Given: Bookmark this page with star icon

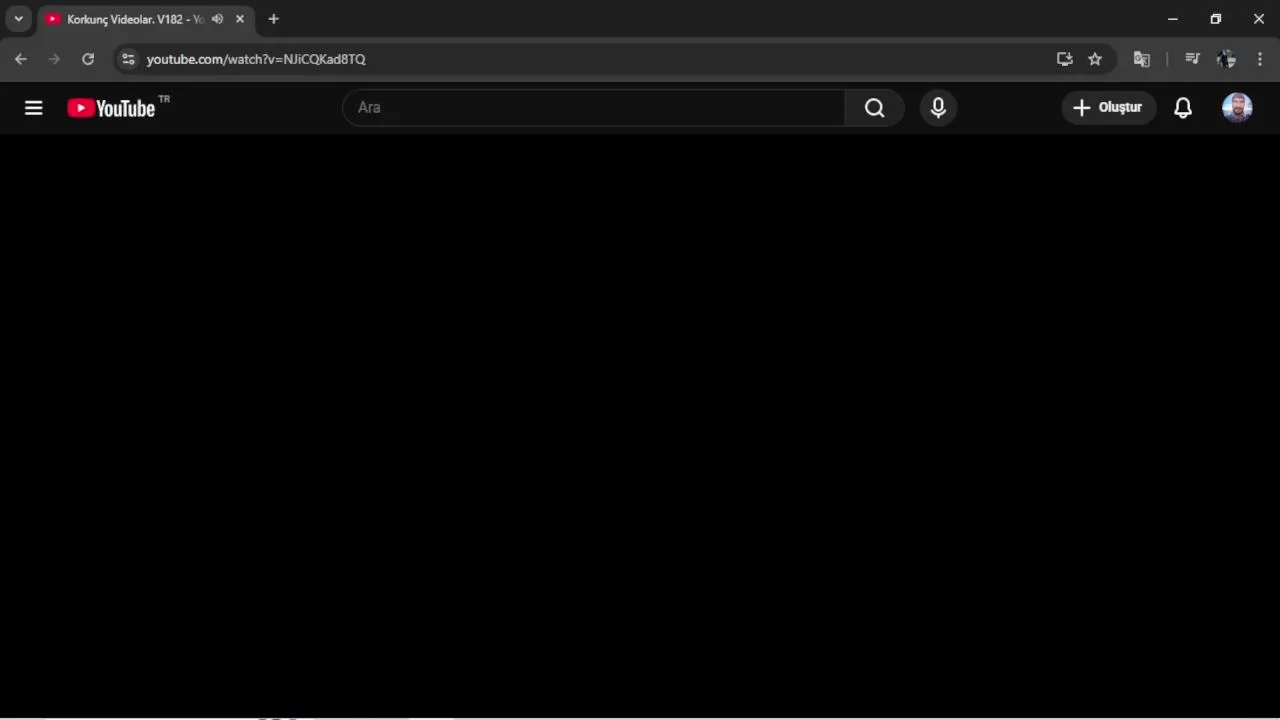Looking at the screenshot, I should tap(1095, 59).
